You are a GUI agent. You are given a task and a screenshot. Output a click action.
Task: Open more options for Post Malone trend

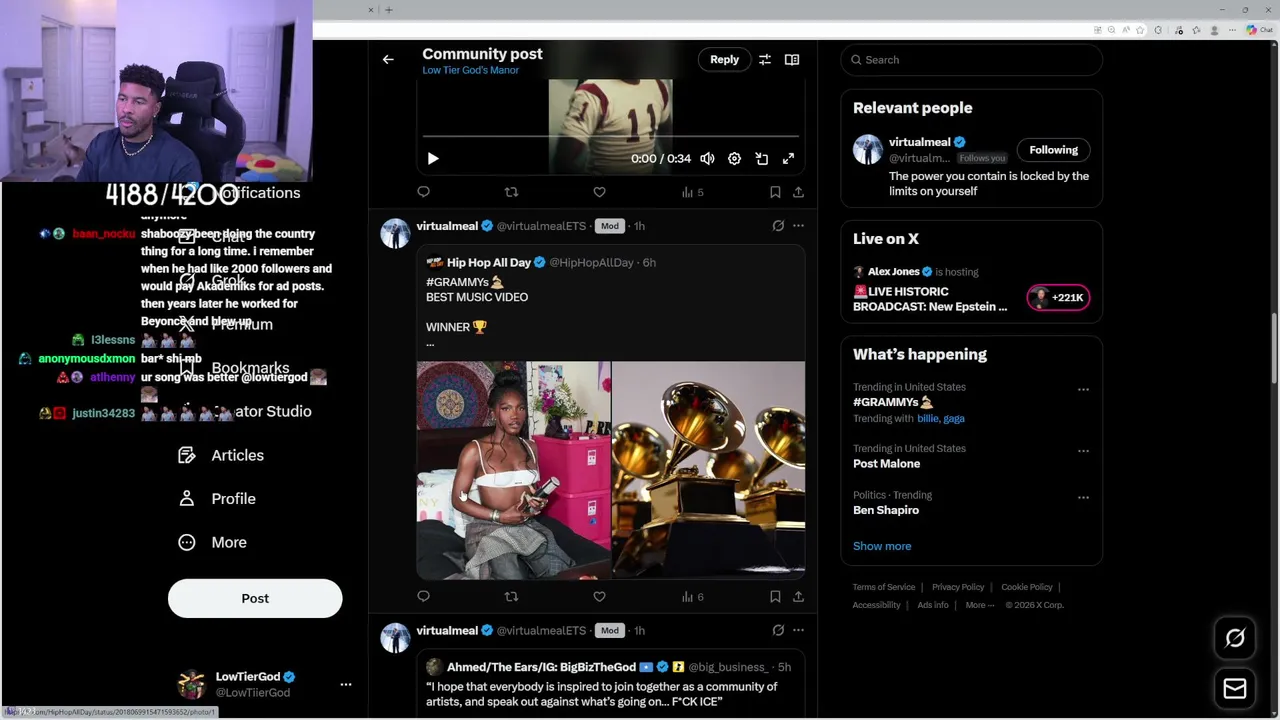[1083, 451]
